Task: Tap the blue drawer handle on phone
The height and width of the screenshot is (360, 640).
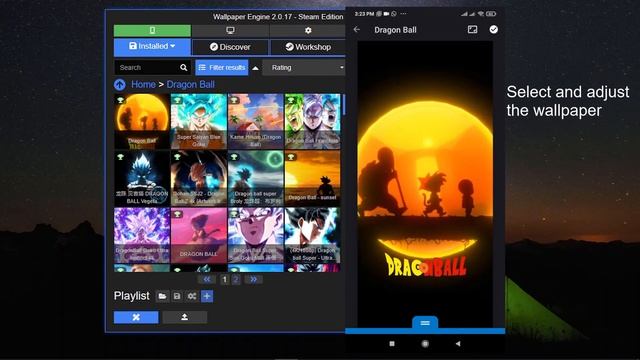Action: pos(425,323)
